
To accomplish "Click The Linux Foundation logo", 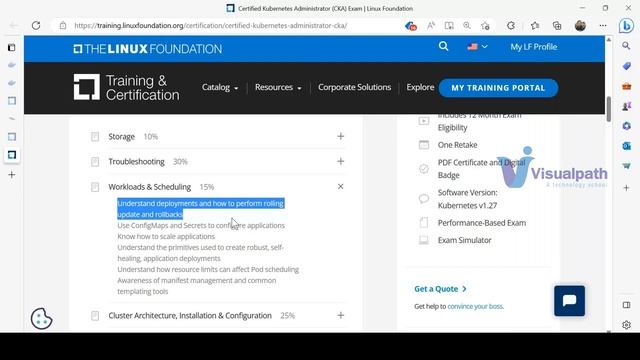I will (147, 49).
